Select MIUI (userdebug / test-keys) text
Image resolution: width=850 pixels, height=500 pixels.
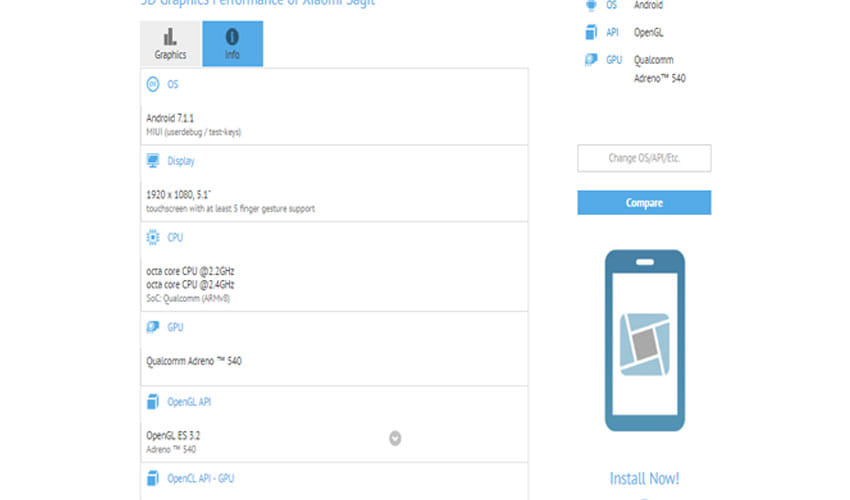pyautogui.click(x=194, y=132)
